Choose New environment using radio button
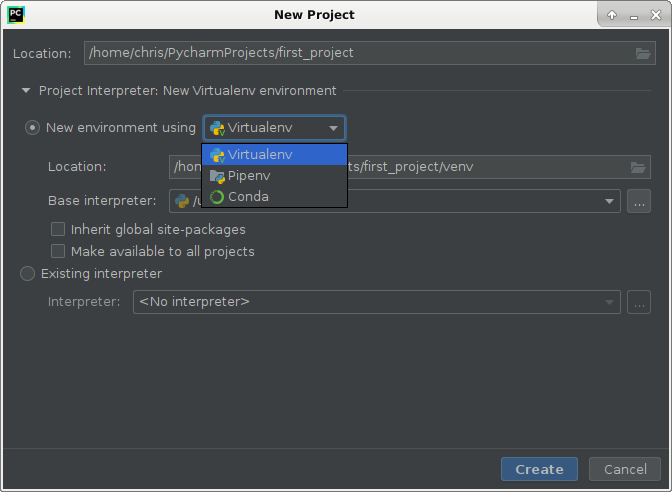This screenshot has width=672, height=492. 32,128
